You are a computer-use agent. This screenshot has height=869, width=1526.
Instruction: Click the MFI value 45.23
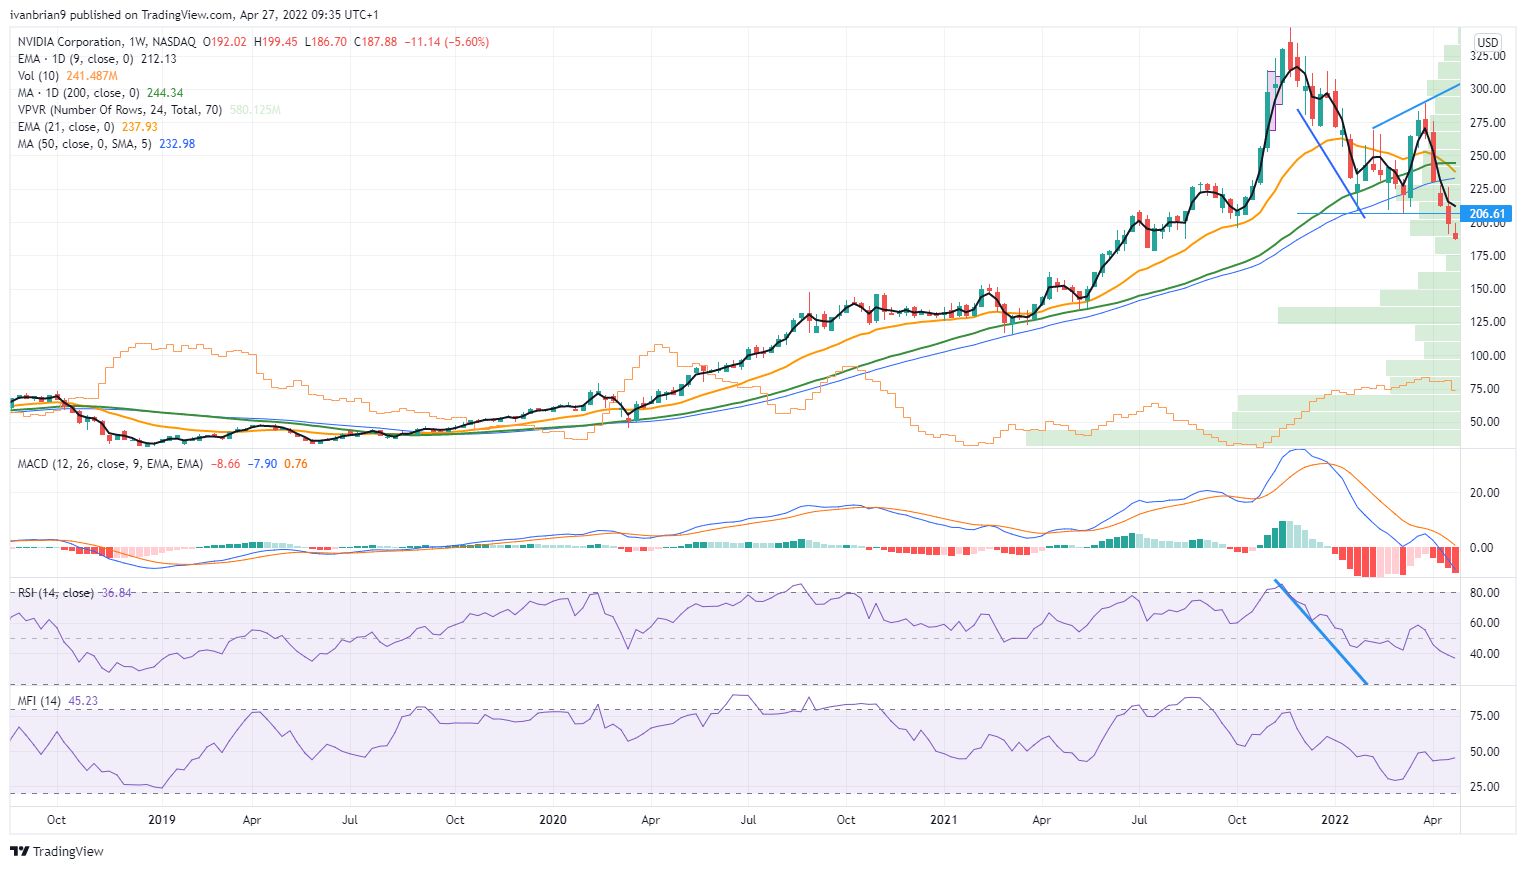83,701
